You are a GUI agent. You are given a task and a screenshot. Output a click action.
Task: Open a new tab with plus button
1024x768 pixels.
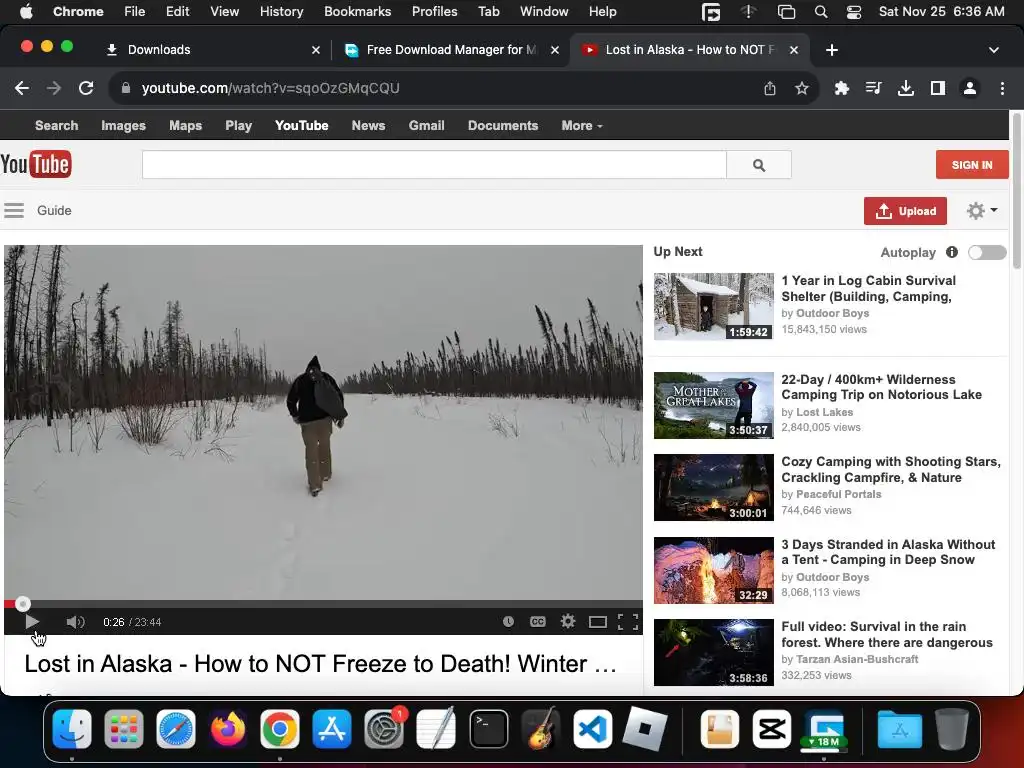pyautogui.click(x=831, y=50)
